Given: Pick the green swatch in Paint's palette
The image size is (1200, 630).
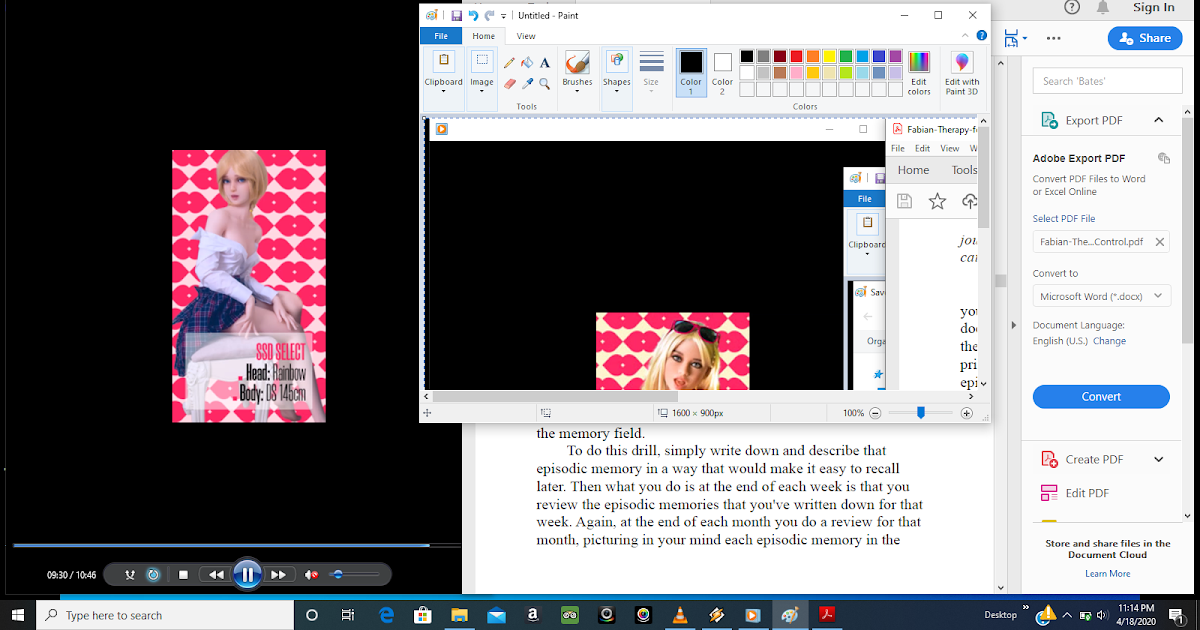Looking at the screenshot, I should (846, 57).
